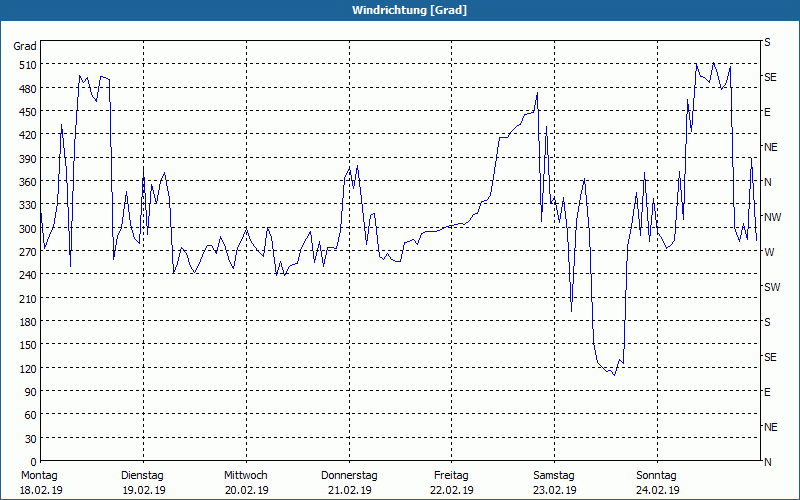The image size is (800, 500).
Task: Select the 480 value on left axis
Action: pos(29,89)
